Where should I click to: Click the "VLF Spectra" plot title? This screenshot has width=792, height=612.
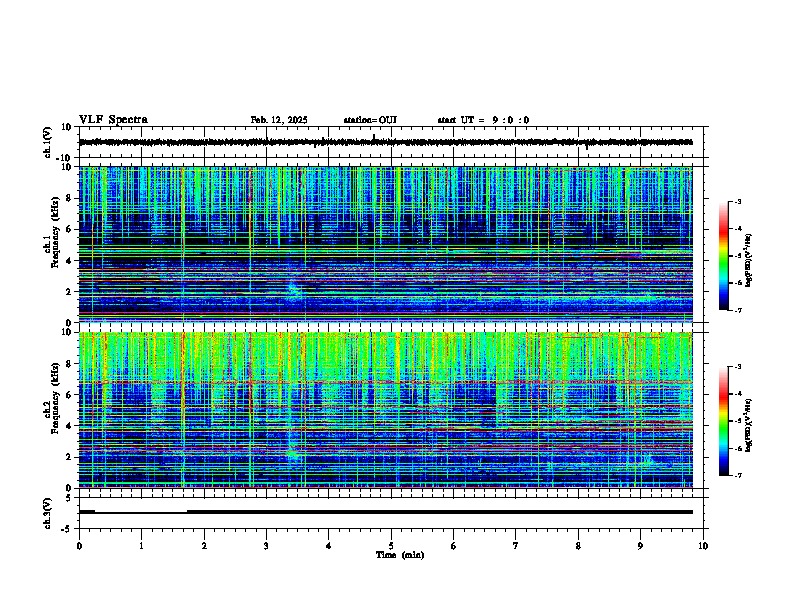(113, 120)
